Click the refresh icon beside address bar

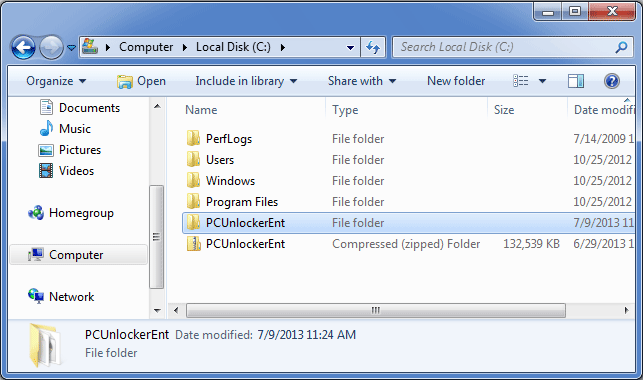tap(373, 47)
